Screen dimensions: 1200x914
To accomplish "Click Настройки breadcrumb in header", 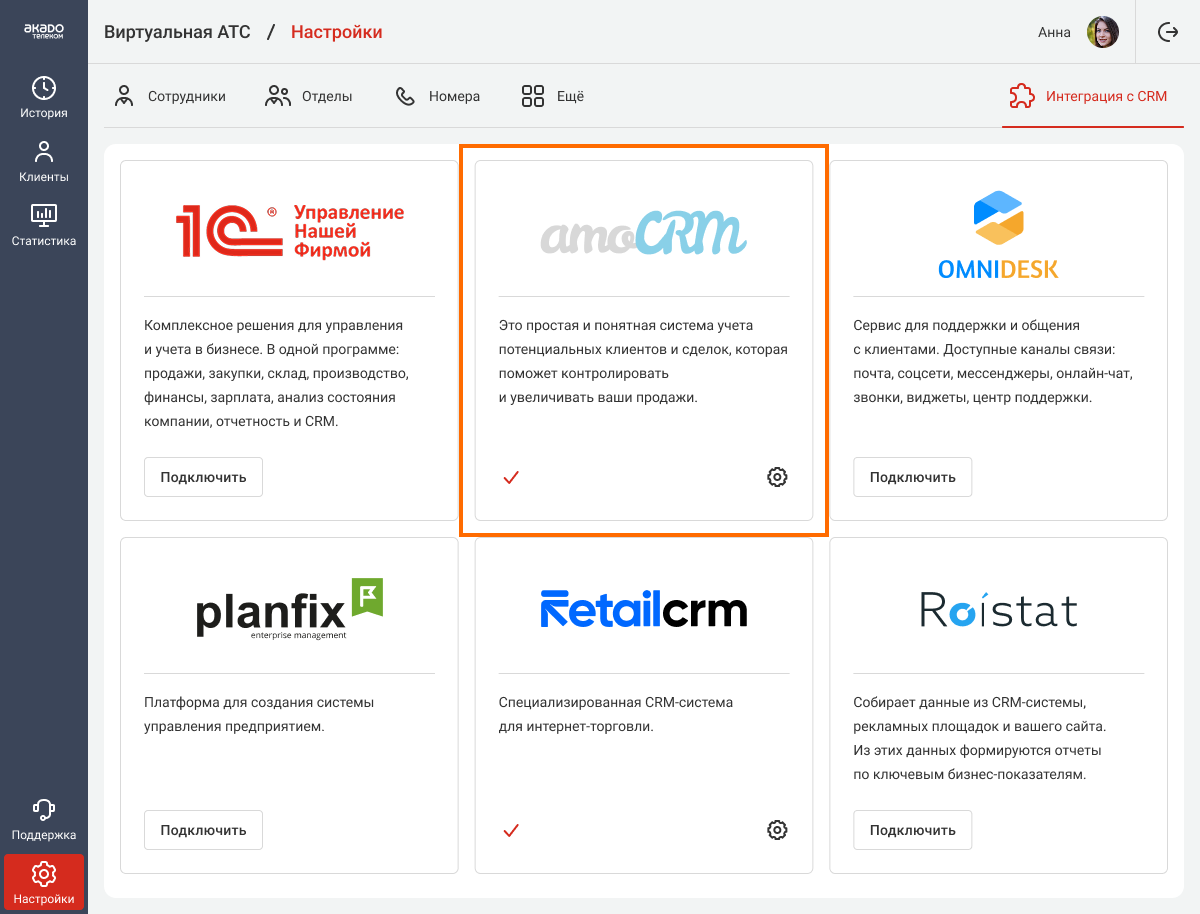I will [x=337, y=32].
